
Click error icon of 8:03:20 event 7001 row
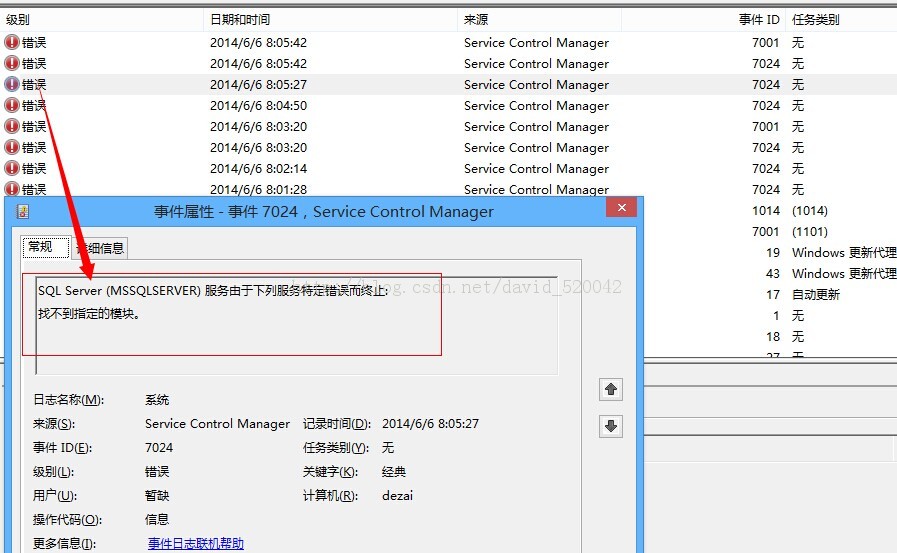[12, 126]
